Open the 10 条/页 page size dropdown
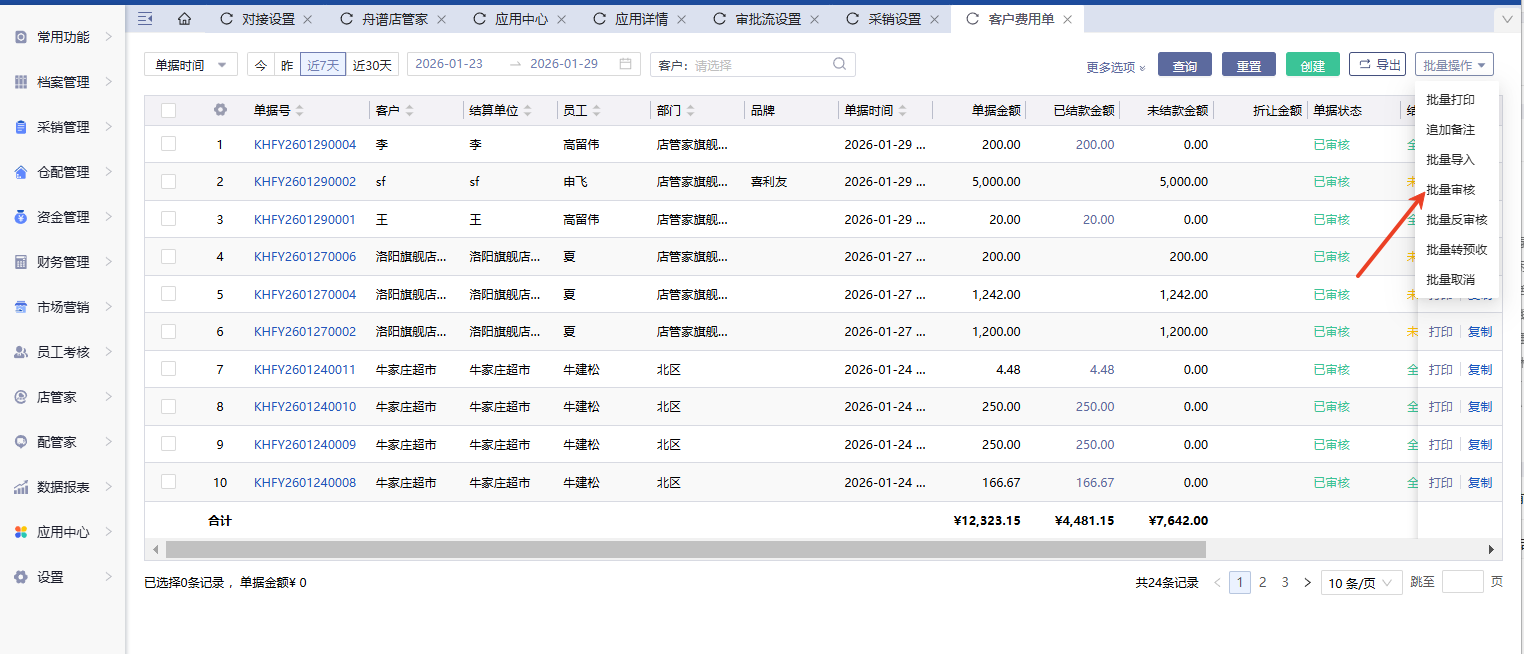The width and height of the screenshot is (1524, 654). coord(1361,583)
